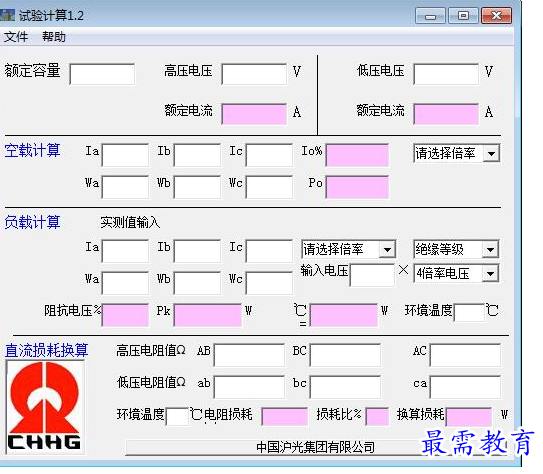
Task: Click the low-voltage 额定电流 pink output field
Action: 446,114
